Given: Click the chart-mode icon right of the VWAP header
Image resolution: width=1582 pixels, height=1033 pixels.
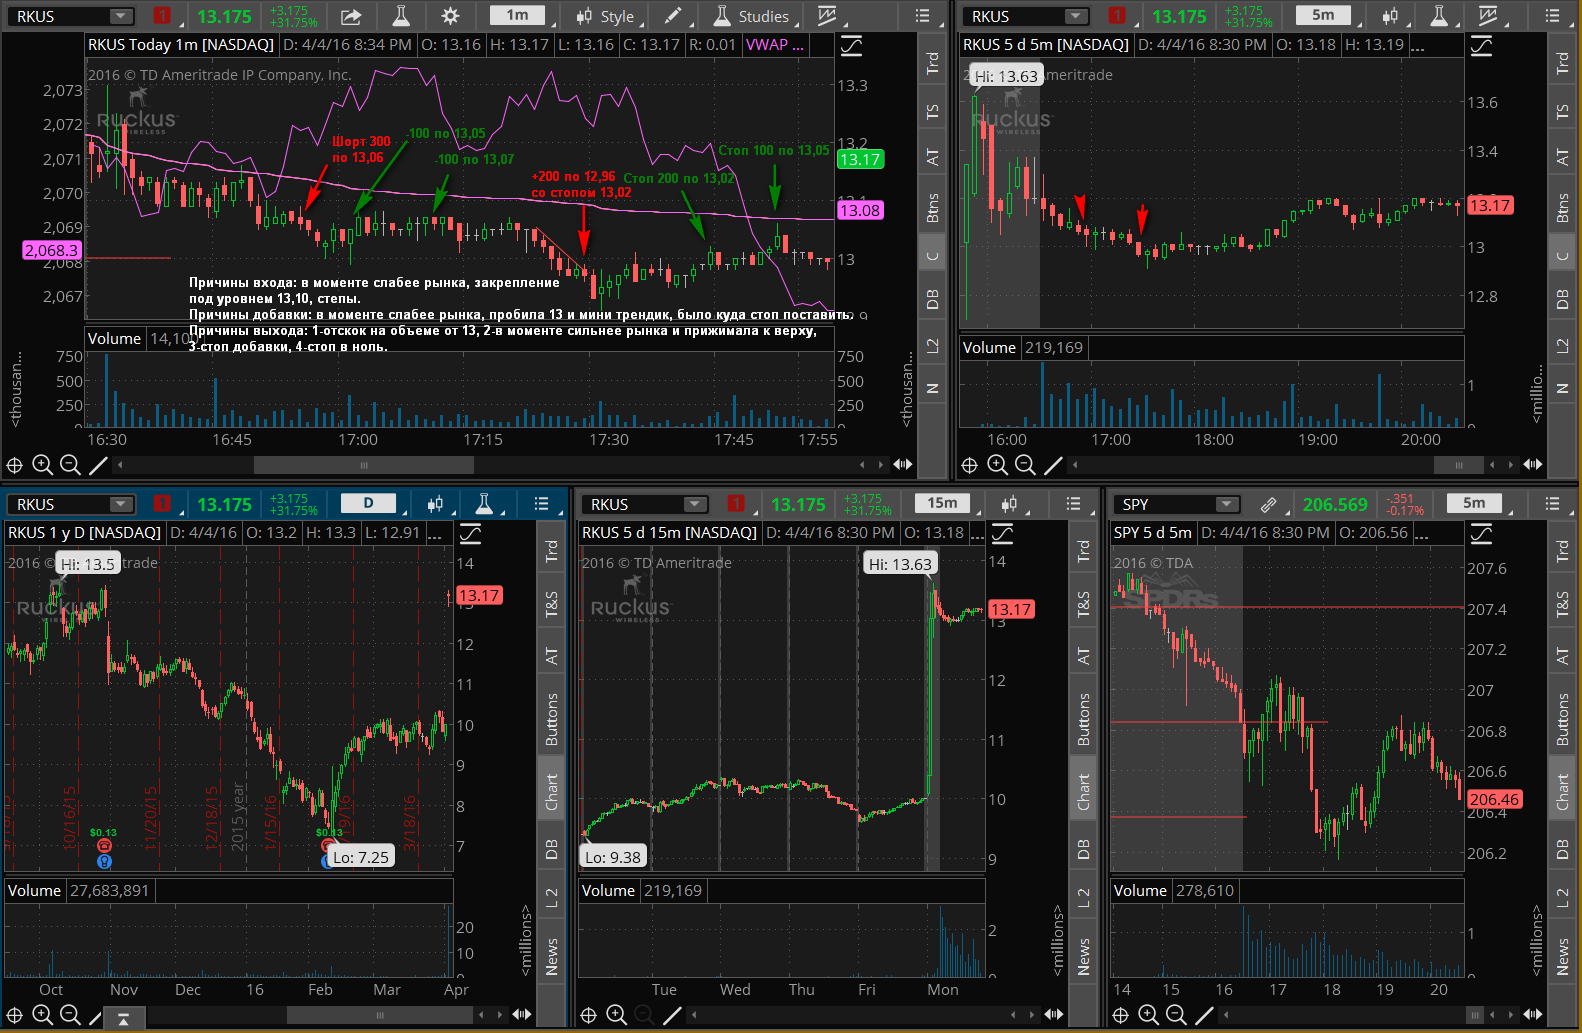Looking at the screenshot, I should [851, 45].
